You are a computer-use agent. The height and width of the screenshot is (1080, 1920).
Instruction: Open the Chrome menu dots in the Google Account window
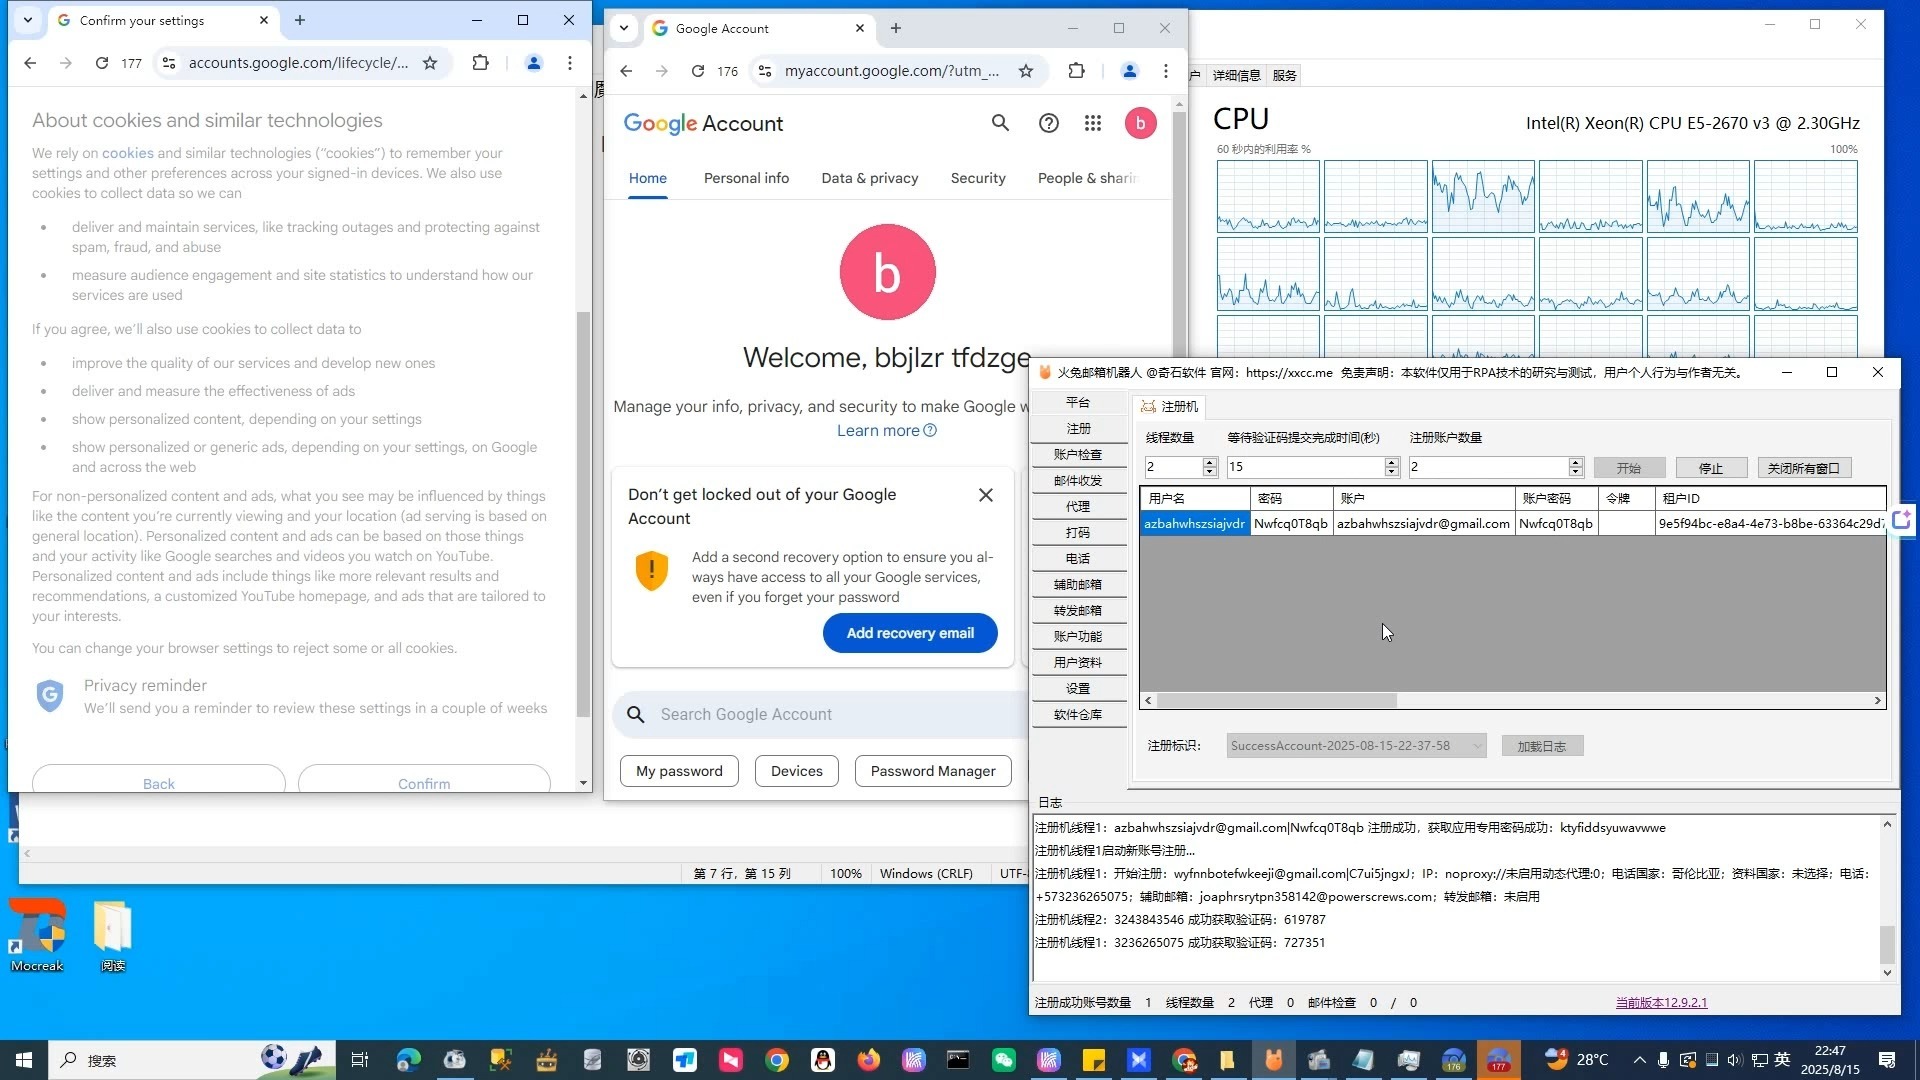[x=1166, y=71]
